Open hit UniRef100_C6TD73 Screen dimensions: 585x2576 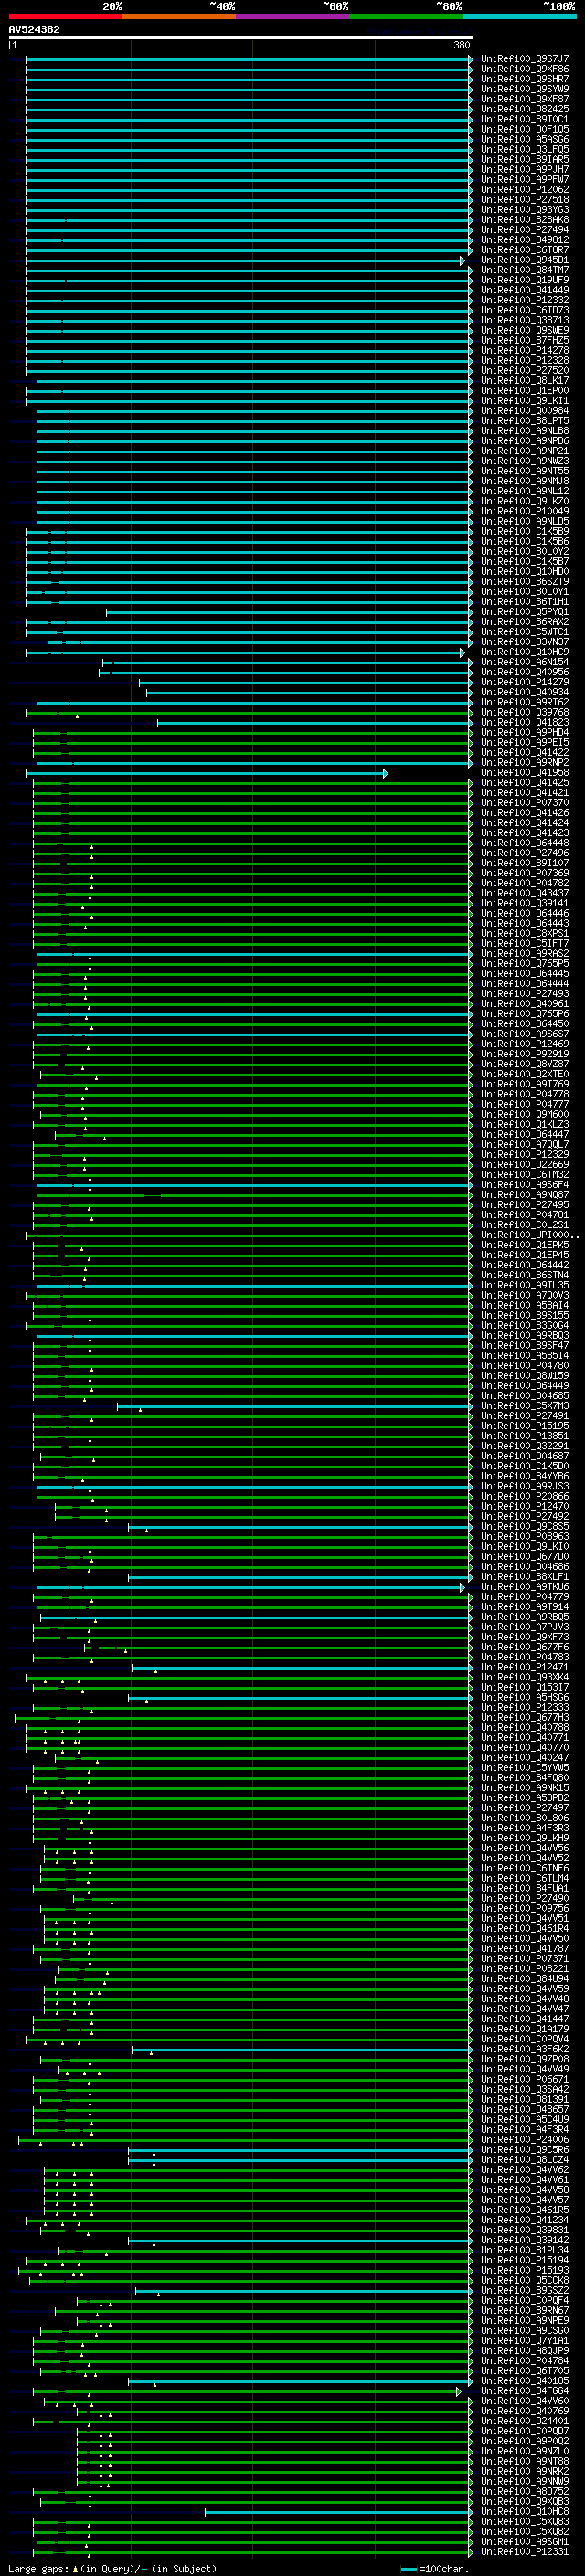525,310
